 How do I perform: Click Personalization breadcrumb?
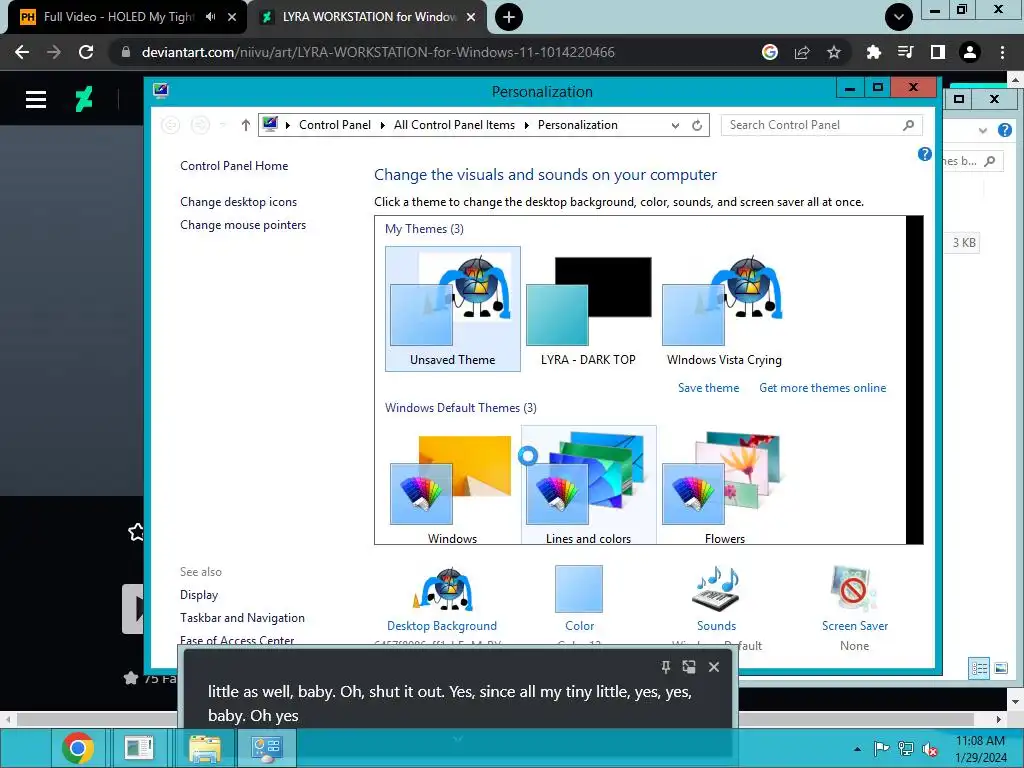click(x=577, y=125)
